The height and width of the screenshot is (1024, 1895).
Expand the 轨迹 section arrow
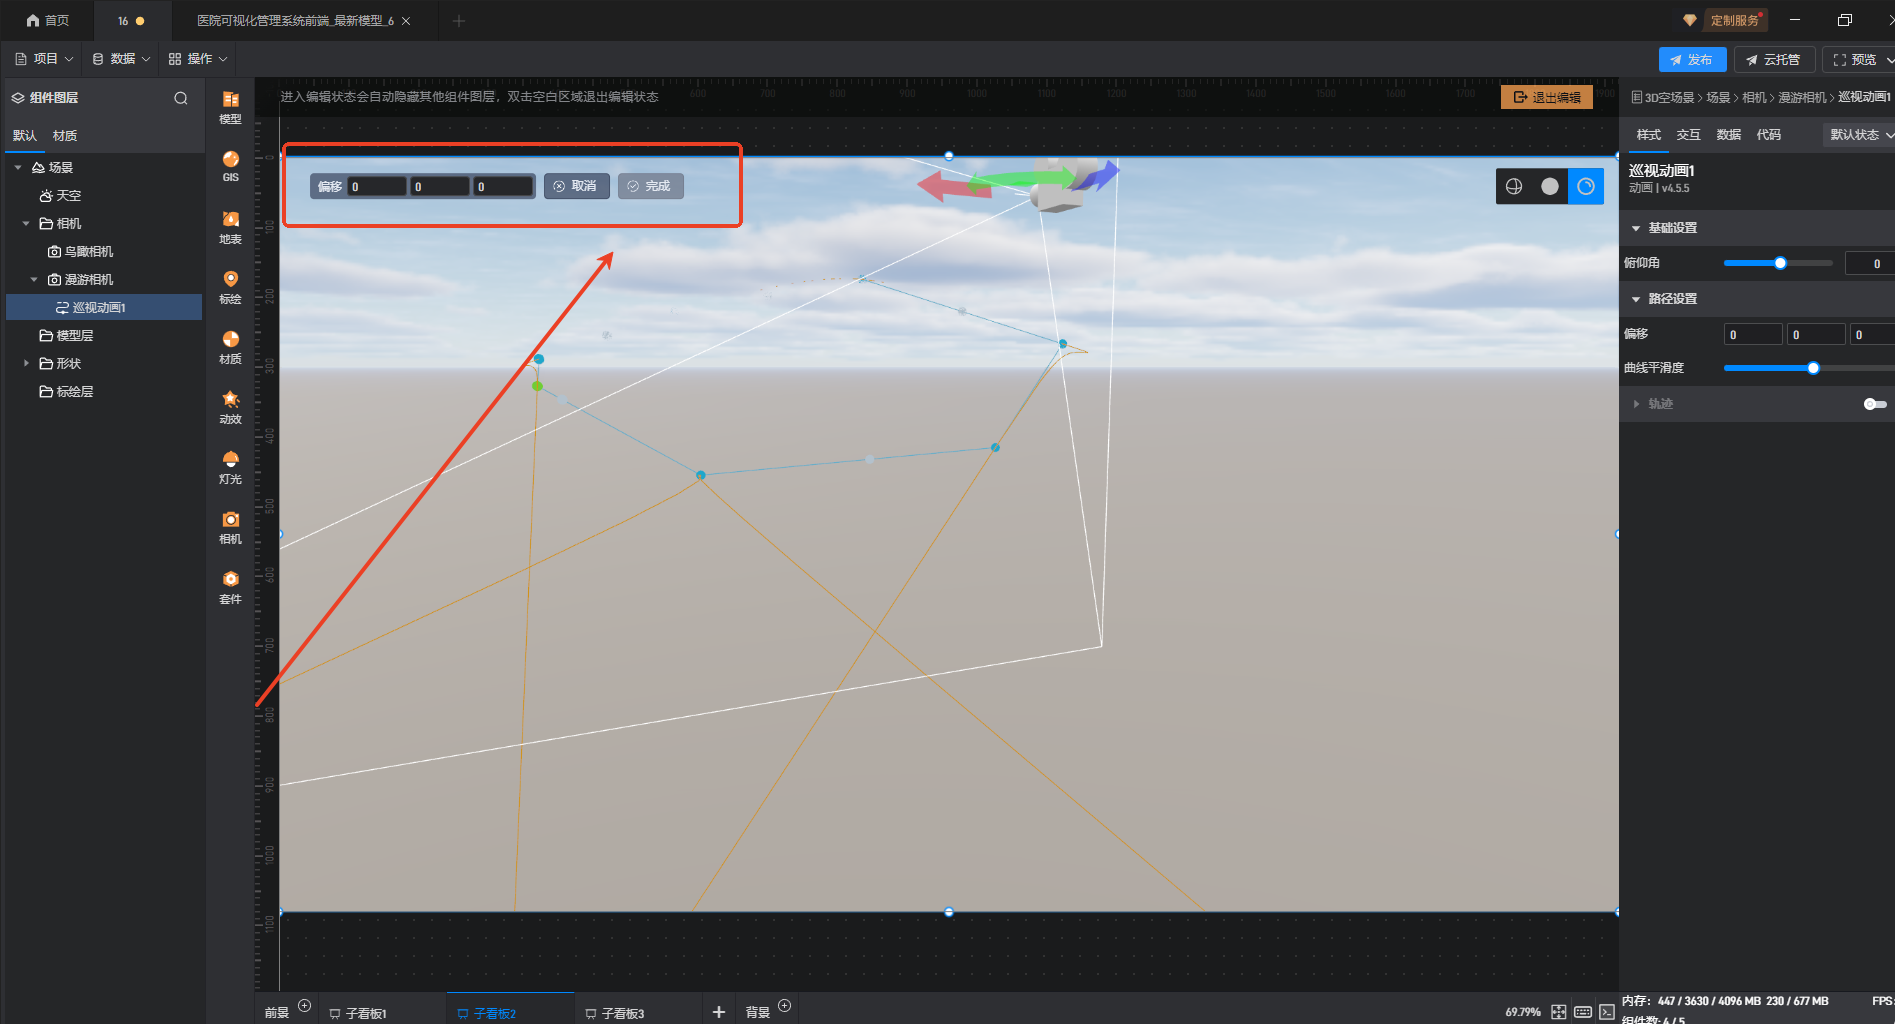1636,404
